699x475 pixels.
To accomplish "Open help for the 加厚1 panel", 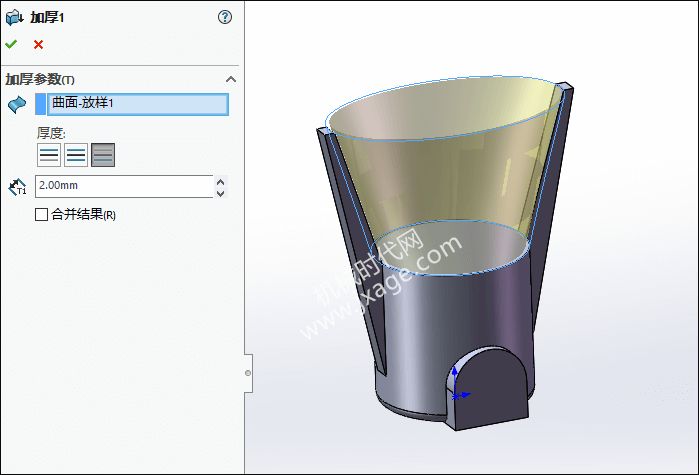I will click(x=225, y=17).
